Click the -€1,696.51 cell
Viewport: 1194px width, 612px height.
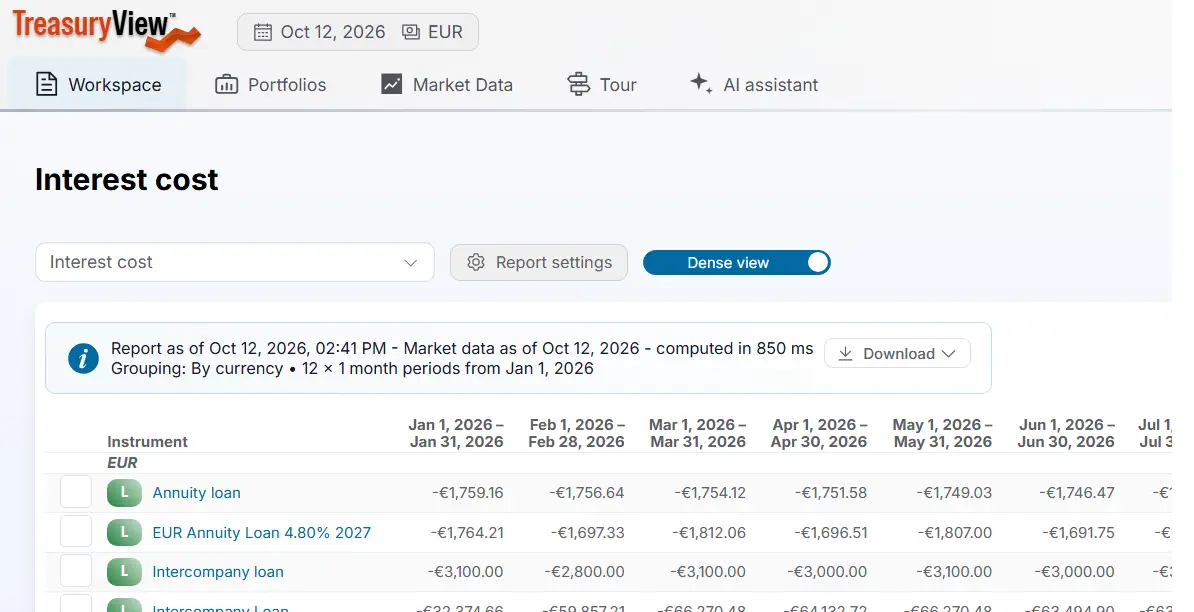(x=831, y=533)
